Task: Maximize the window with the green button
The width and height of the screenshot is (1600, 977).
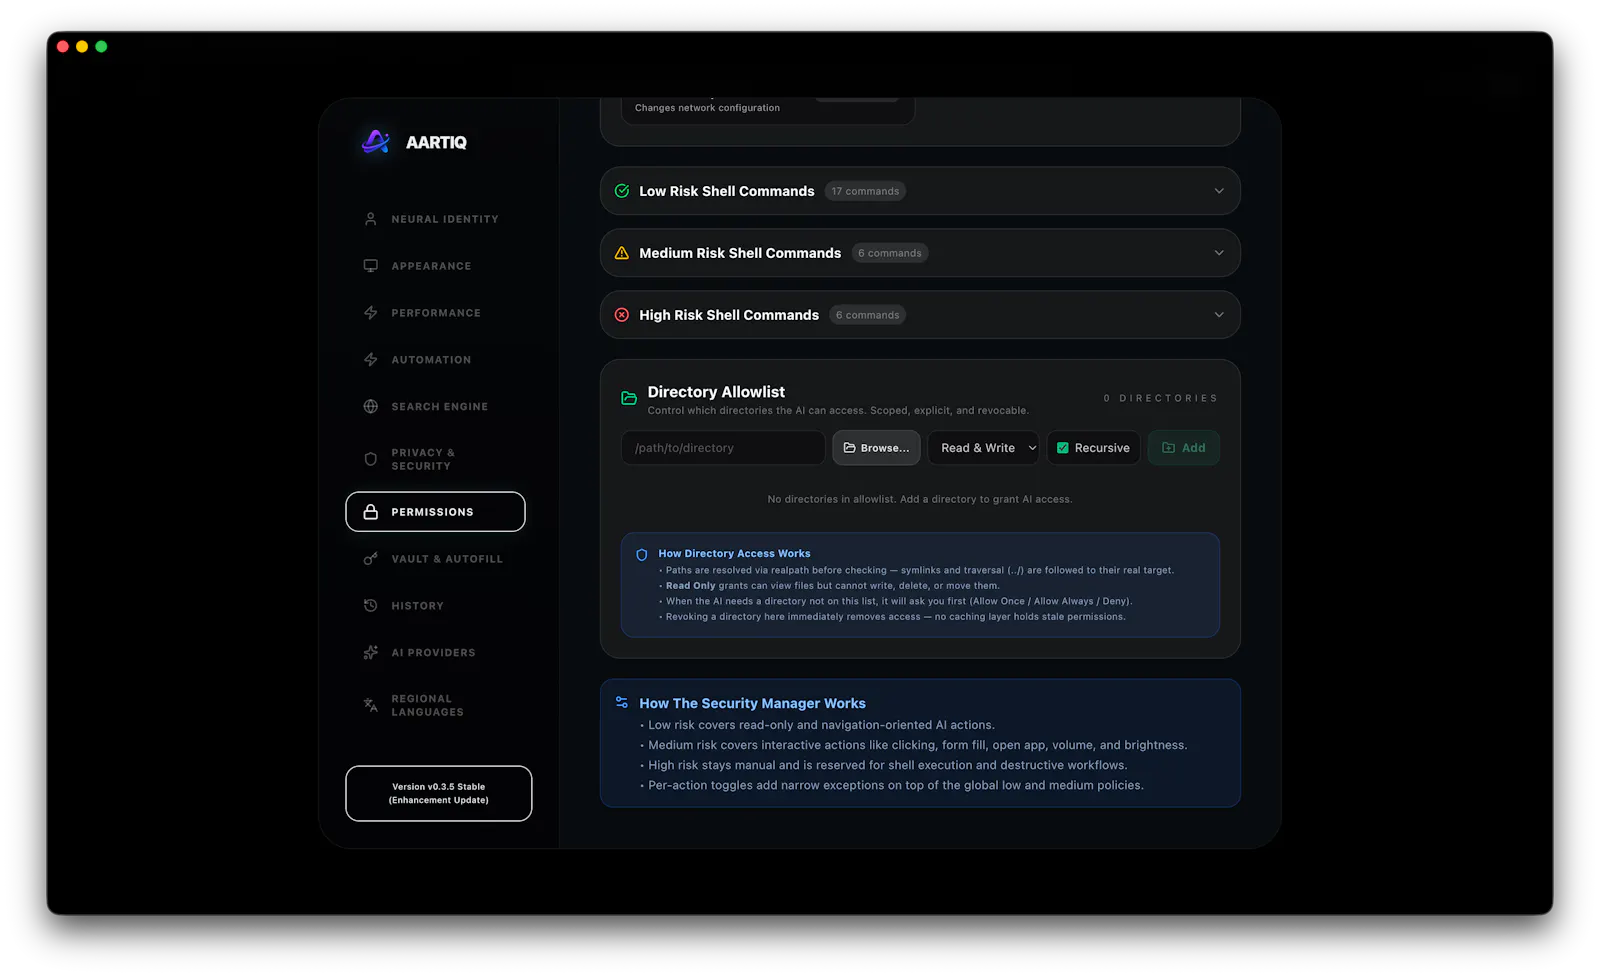Action: click(101, 47)
